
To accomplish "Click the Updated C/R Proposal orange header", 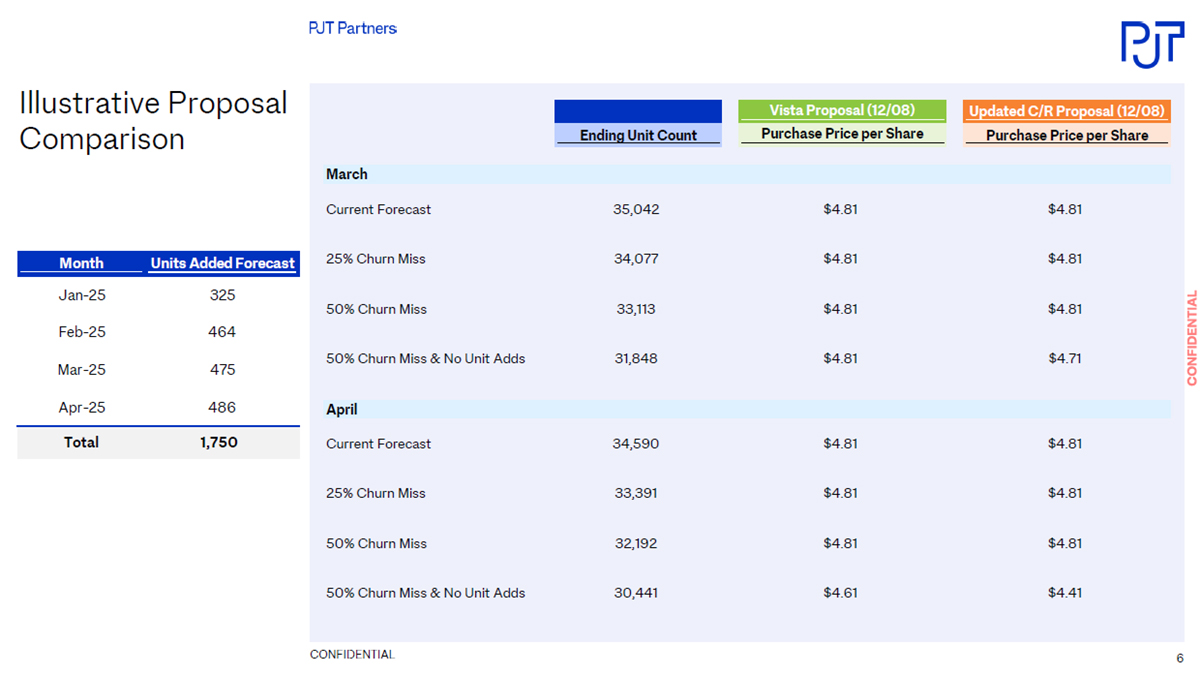I will click(x=1066, y=111).
